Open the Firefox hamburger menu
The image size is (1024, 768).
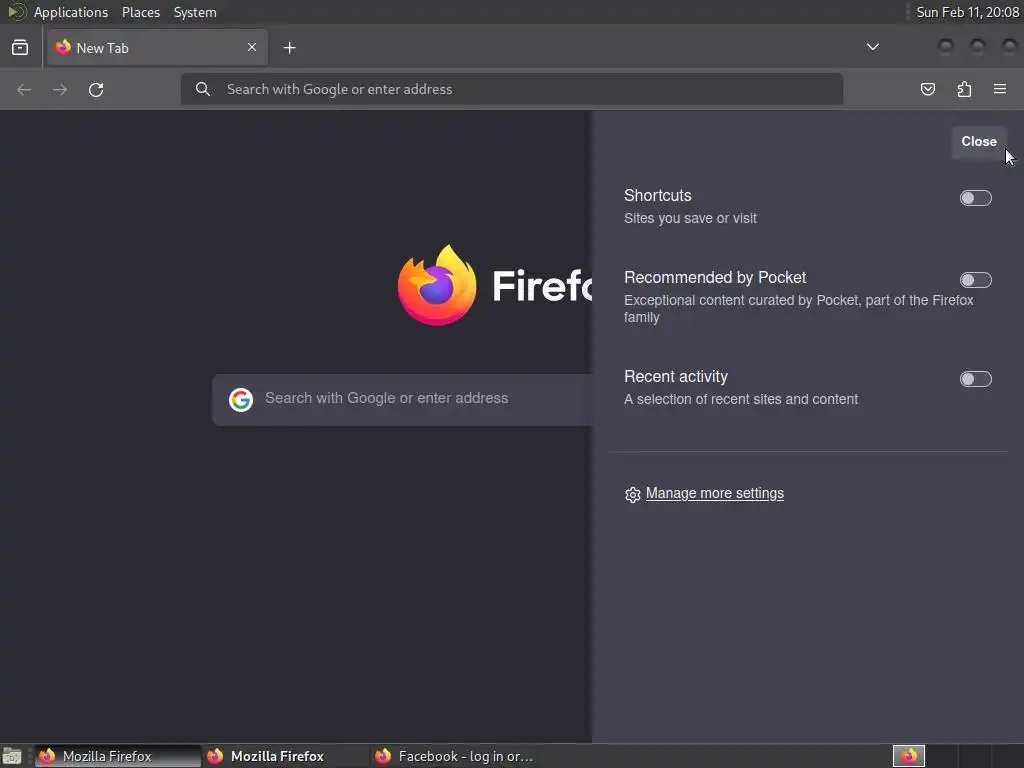[1000, 89]
